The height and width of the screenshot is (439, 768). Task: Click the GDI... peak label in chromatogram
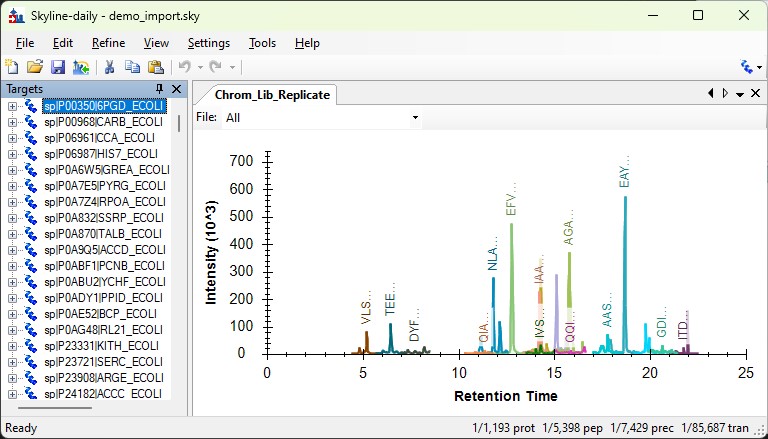[662, 322]
